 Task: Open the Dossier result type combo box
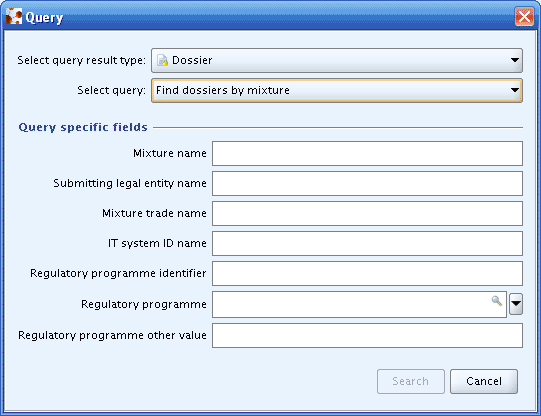[337, 60]
